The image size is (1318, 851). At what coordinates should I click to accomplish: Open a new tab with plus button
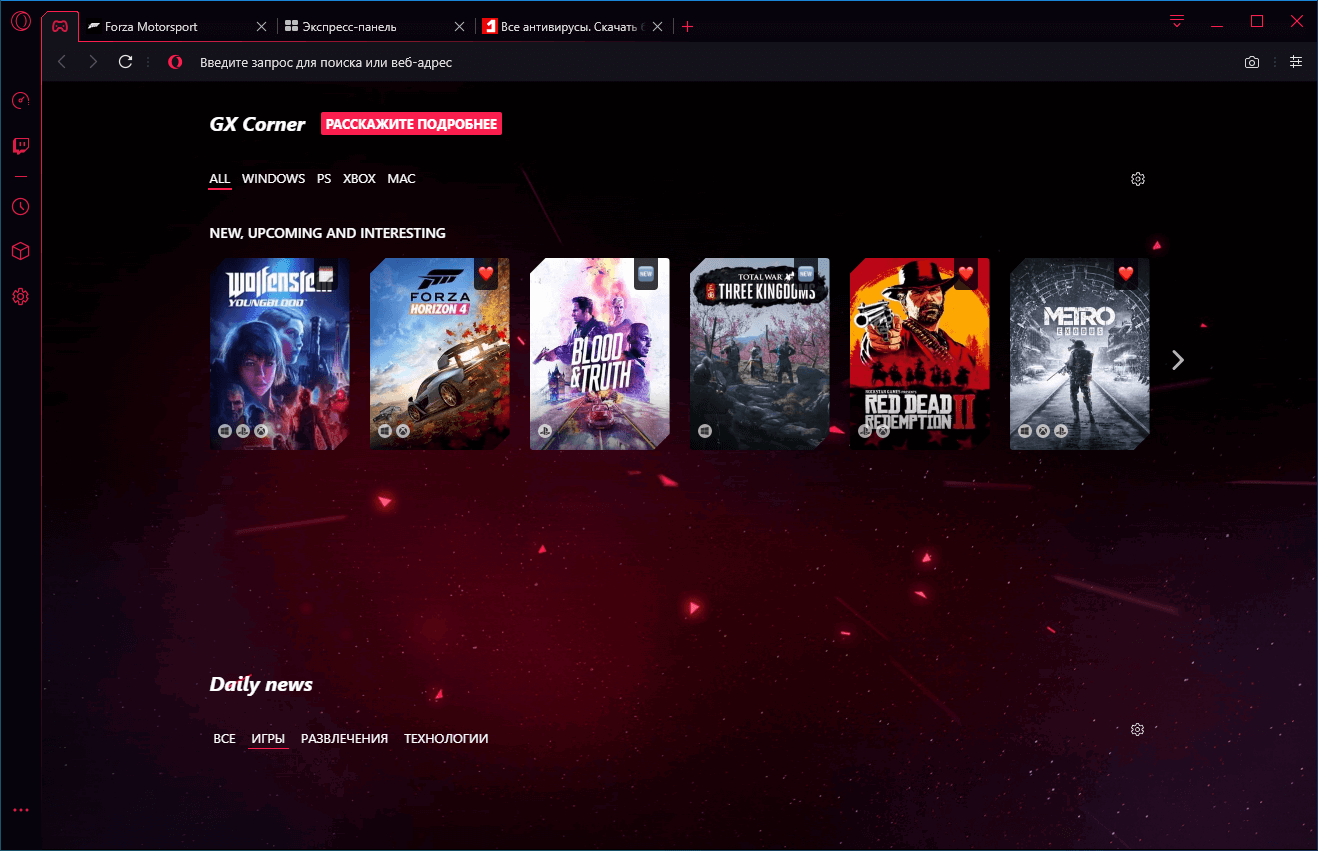(687, 27)
